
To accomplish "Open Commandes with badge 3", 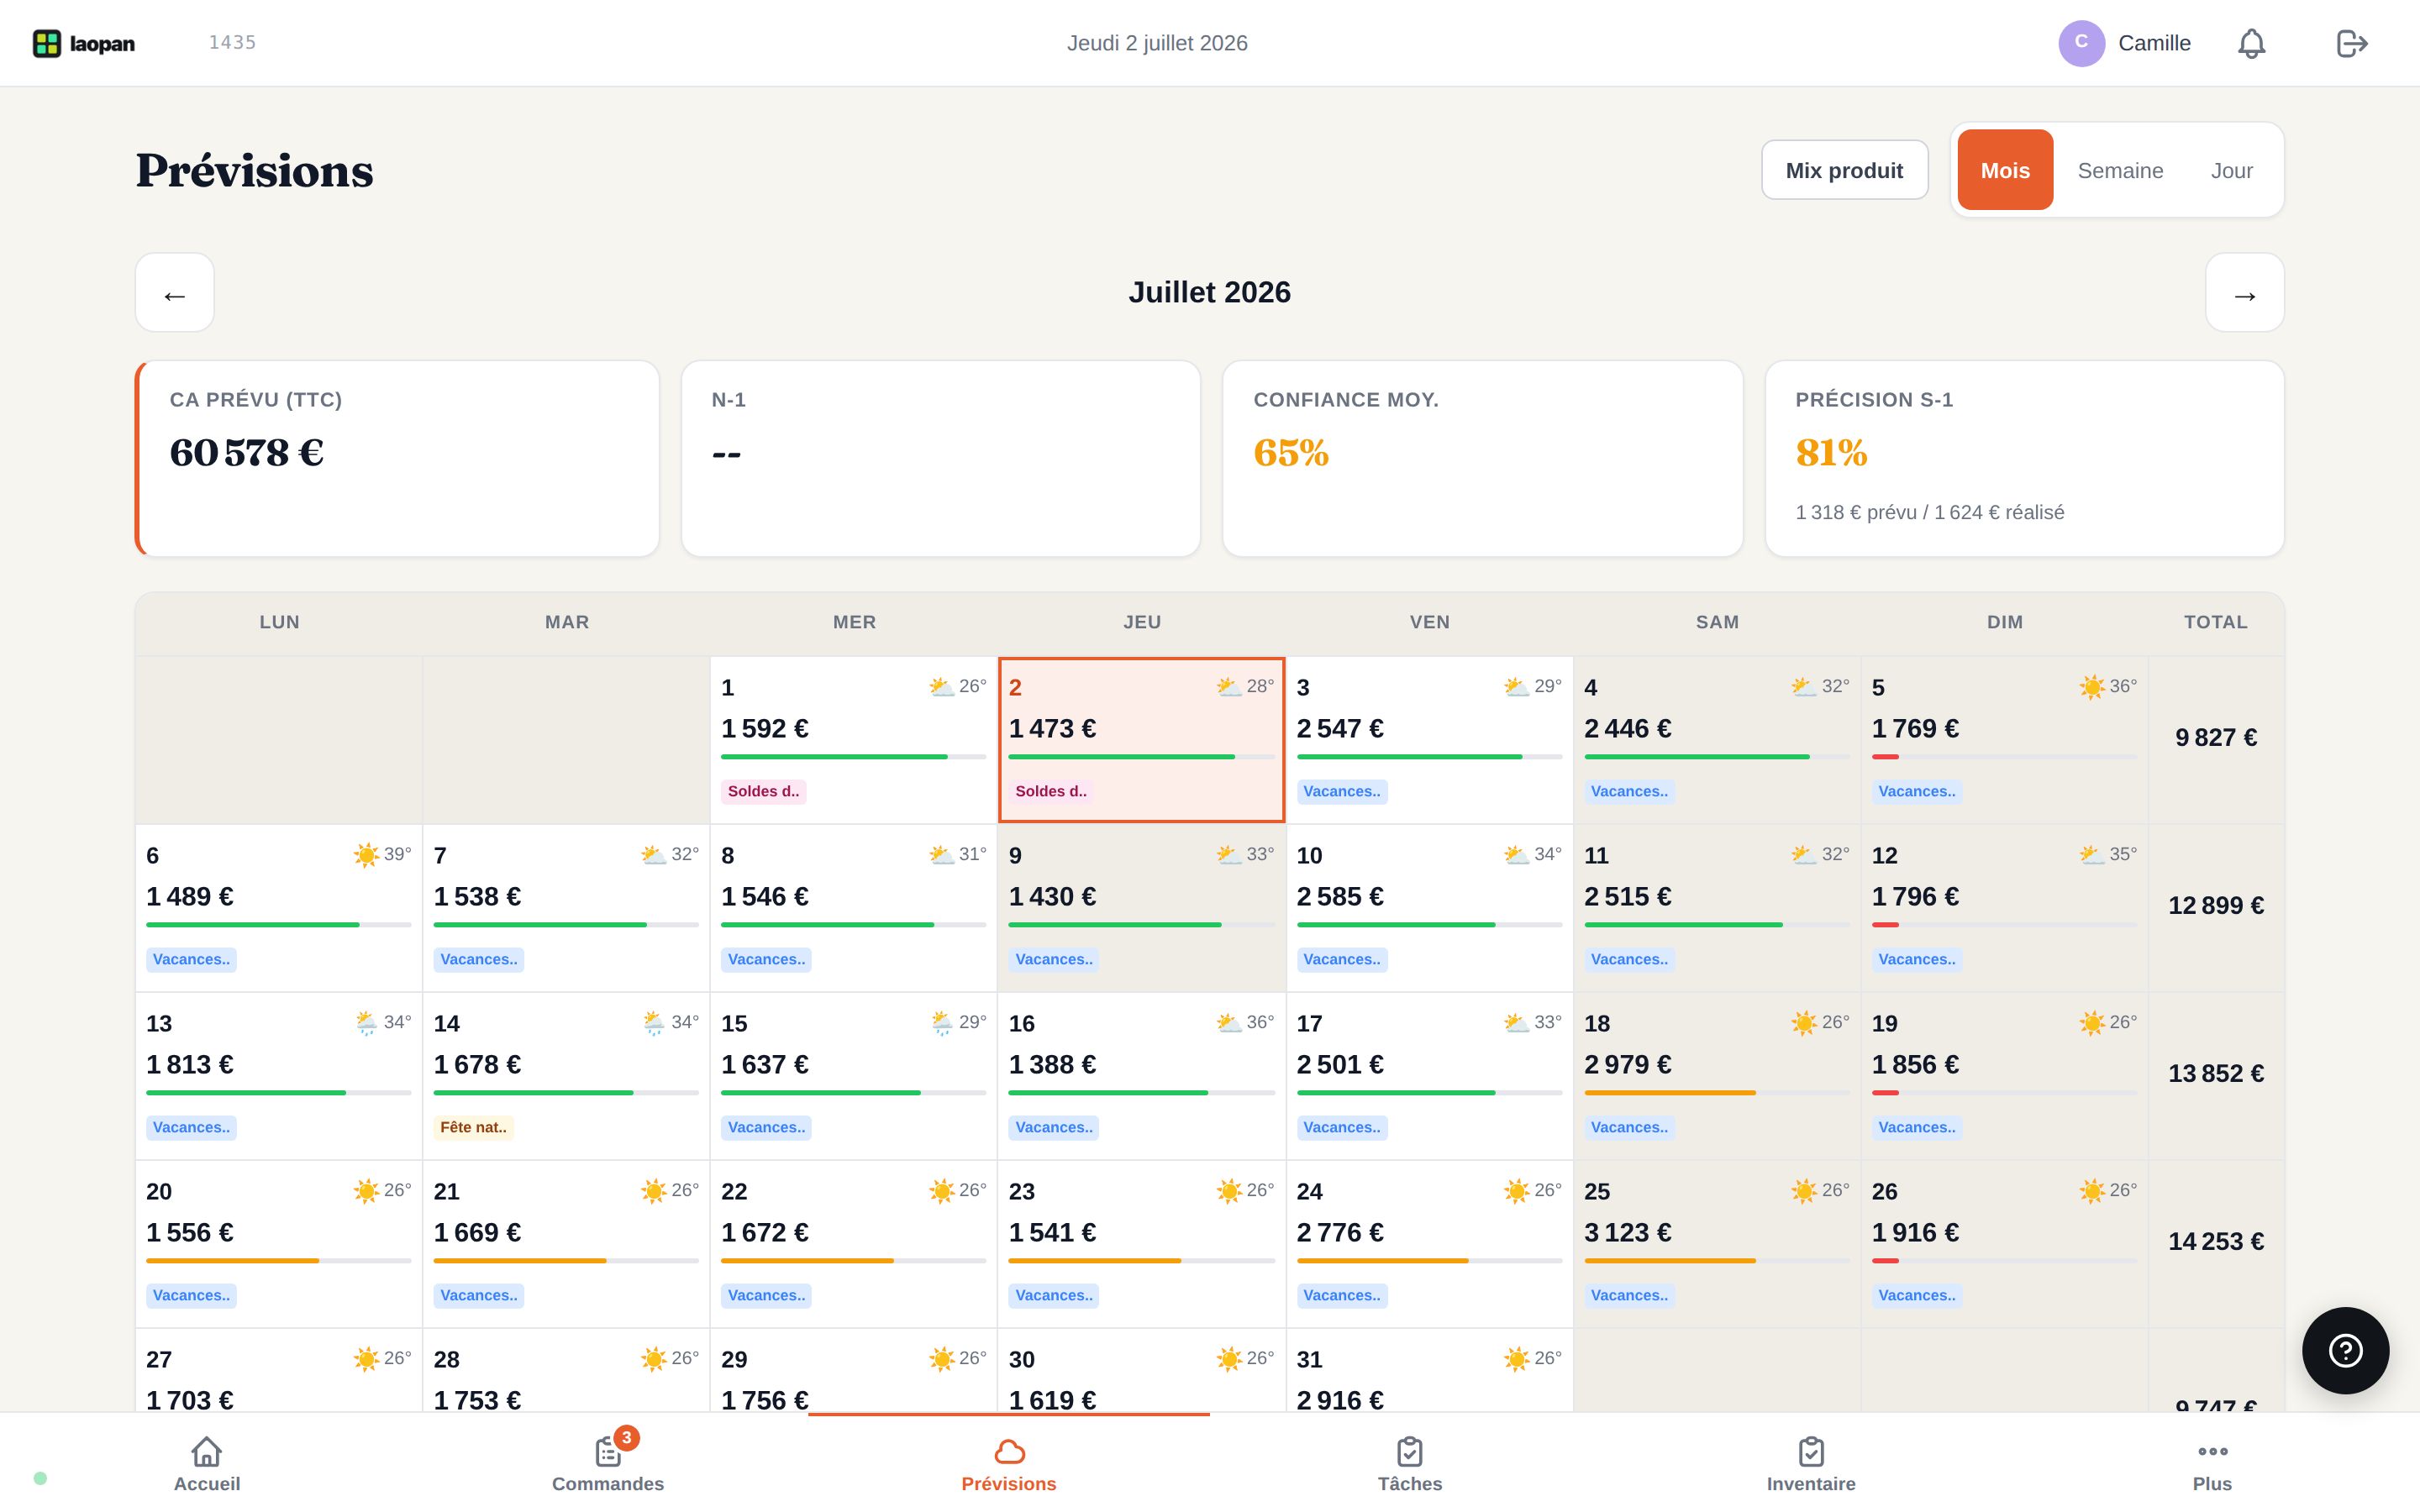I will click(x=608, y=1463).
